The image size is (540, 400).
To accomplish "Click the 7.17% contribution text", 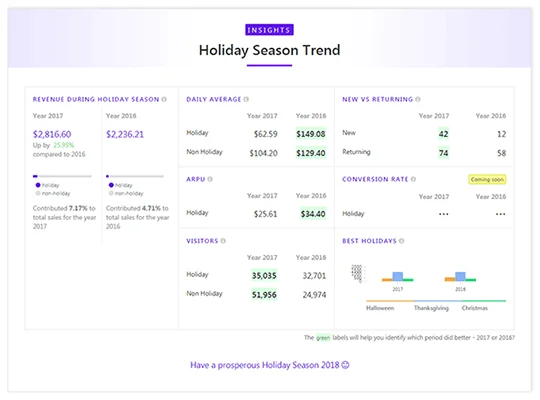I will tap(78, 208).
